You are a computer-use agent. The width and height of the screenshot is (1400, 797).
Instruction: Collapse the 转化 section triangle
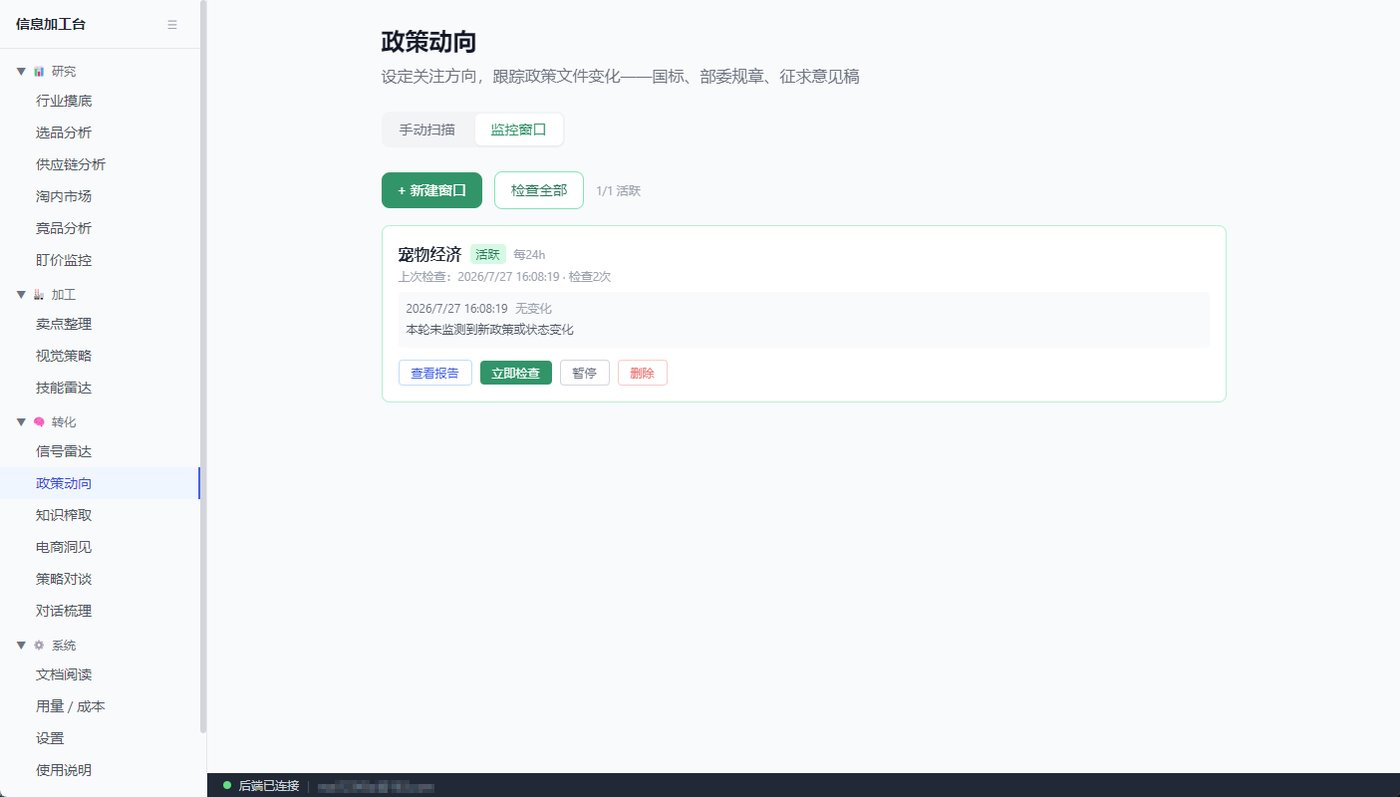tap(21, 422)
